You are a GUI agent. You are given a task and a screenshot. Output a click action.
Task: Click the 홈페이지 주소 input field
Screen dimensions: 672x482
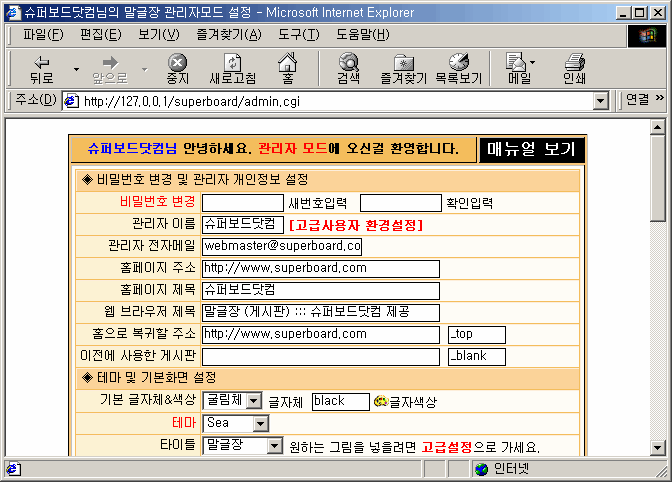click(321, 269)
